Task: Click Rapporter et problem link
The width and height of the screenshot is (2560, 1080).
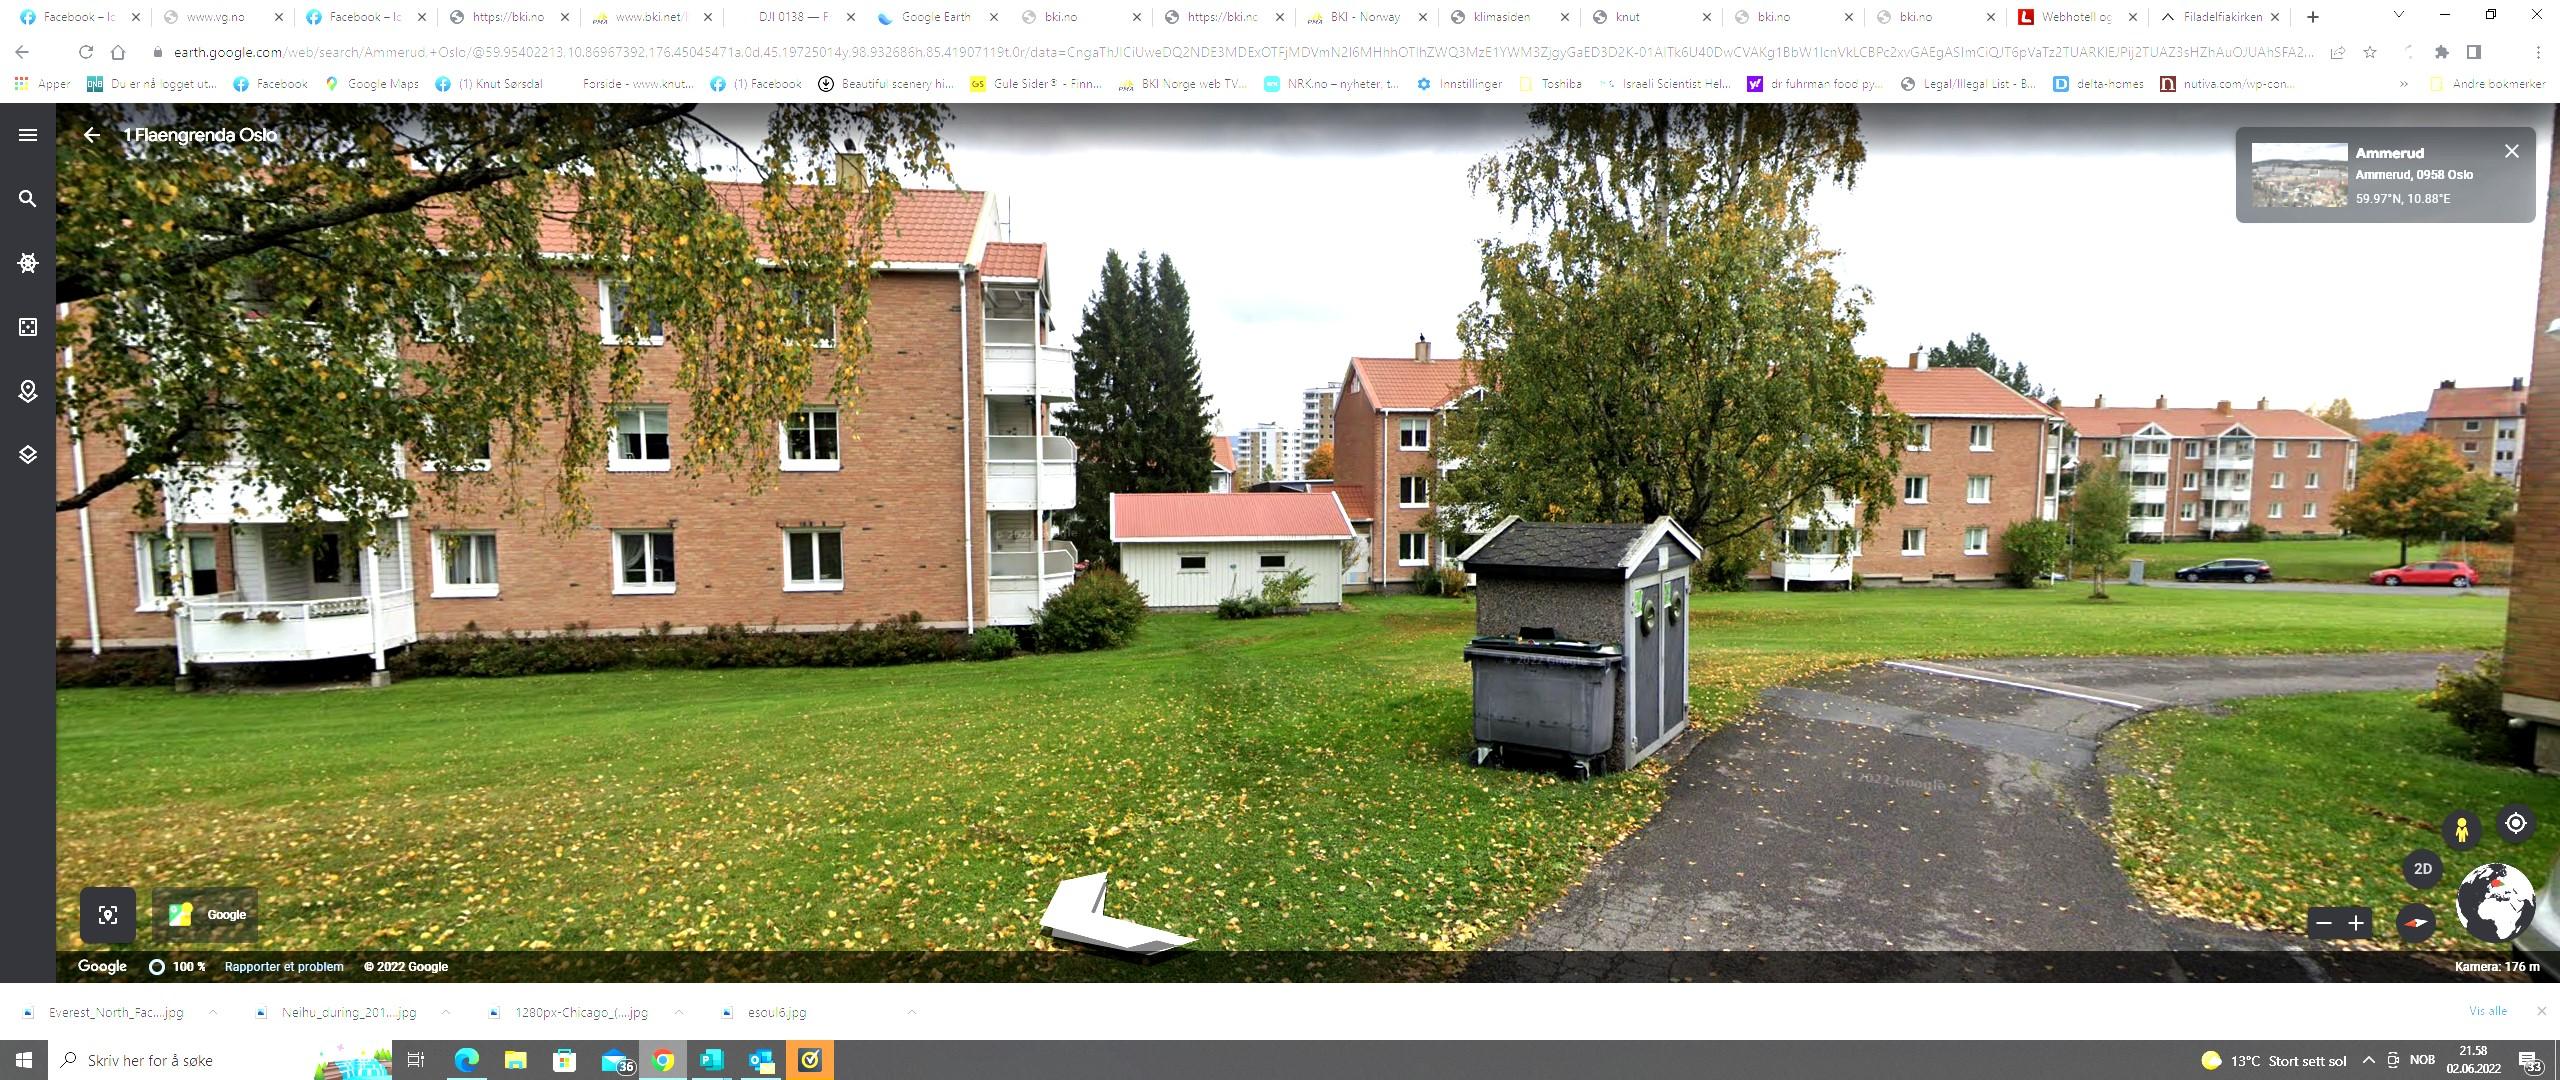Action: click(284, 967)
